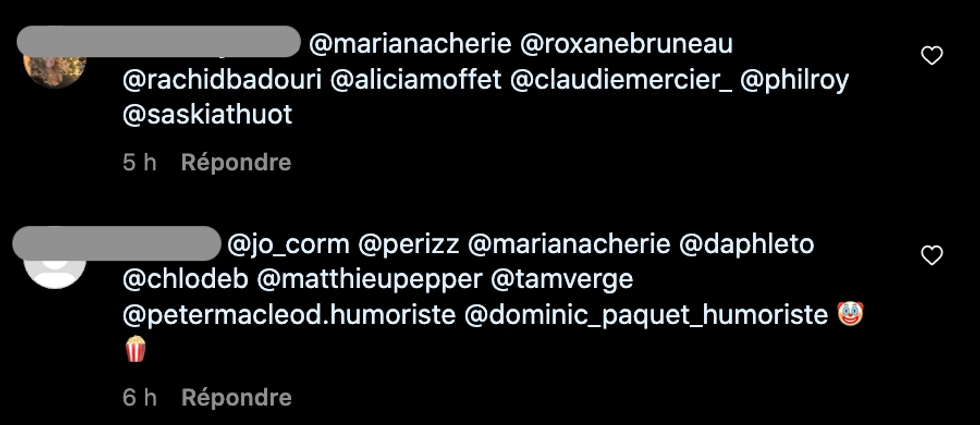The width and height of the screenshot is (980, 425).
Task: Visit the @aliciamoffet mention
Action: tap(415, 80)
